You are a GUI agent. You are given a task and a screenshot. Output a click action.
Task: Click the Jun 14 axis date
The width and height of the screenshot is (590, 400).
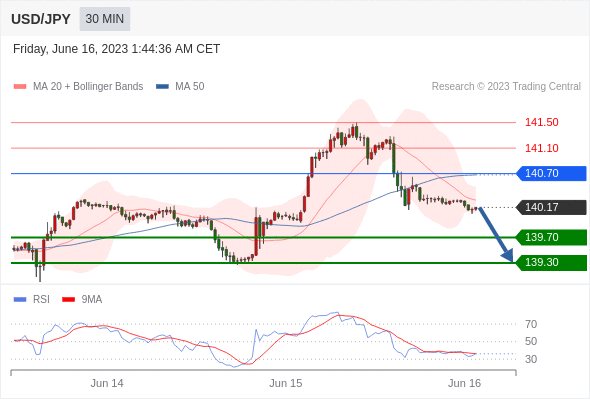pos(107,383)
